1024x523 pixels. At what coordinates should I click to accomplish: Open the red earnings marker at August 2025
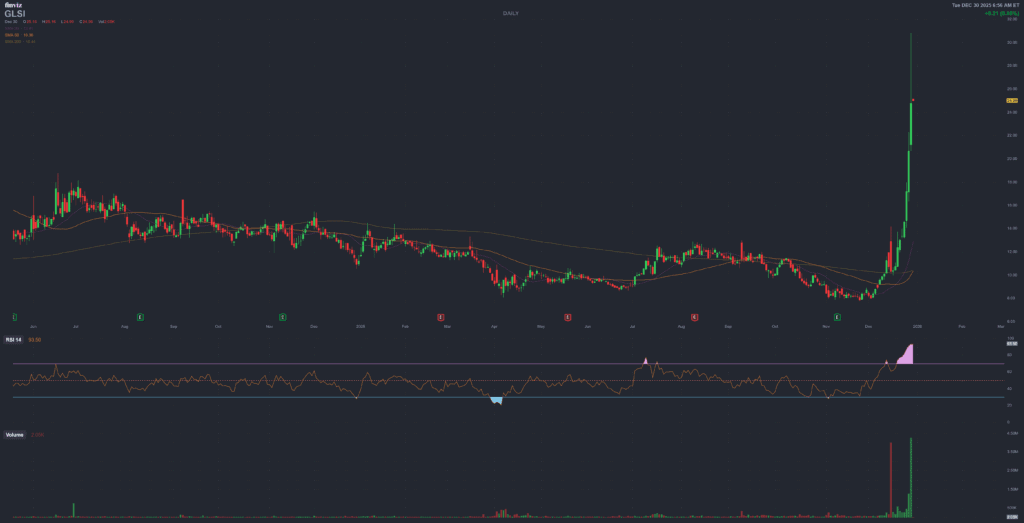pos(695,316)
